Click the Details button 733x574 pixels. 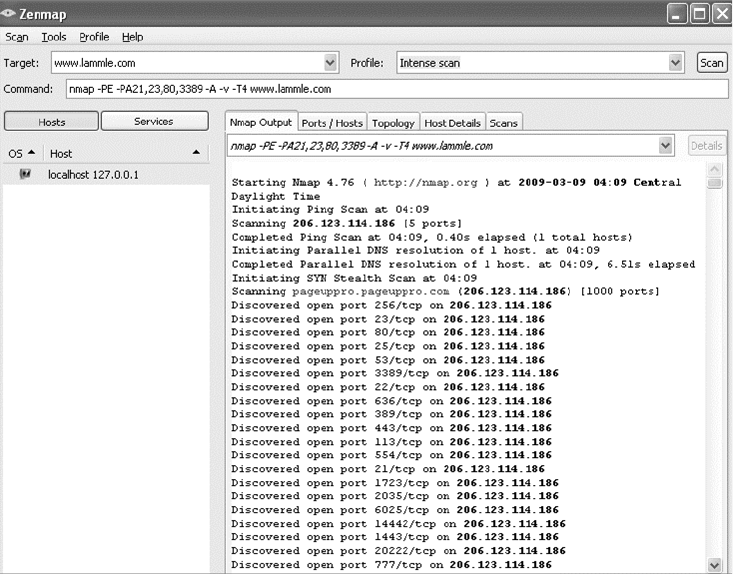tap(707, 146)
